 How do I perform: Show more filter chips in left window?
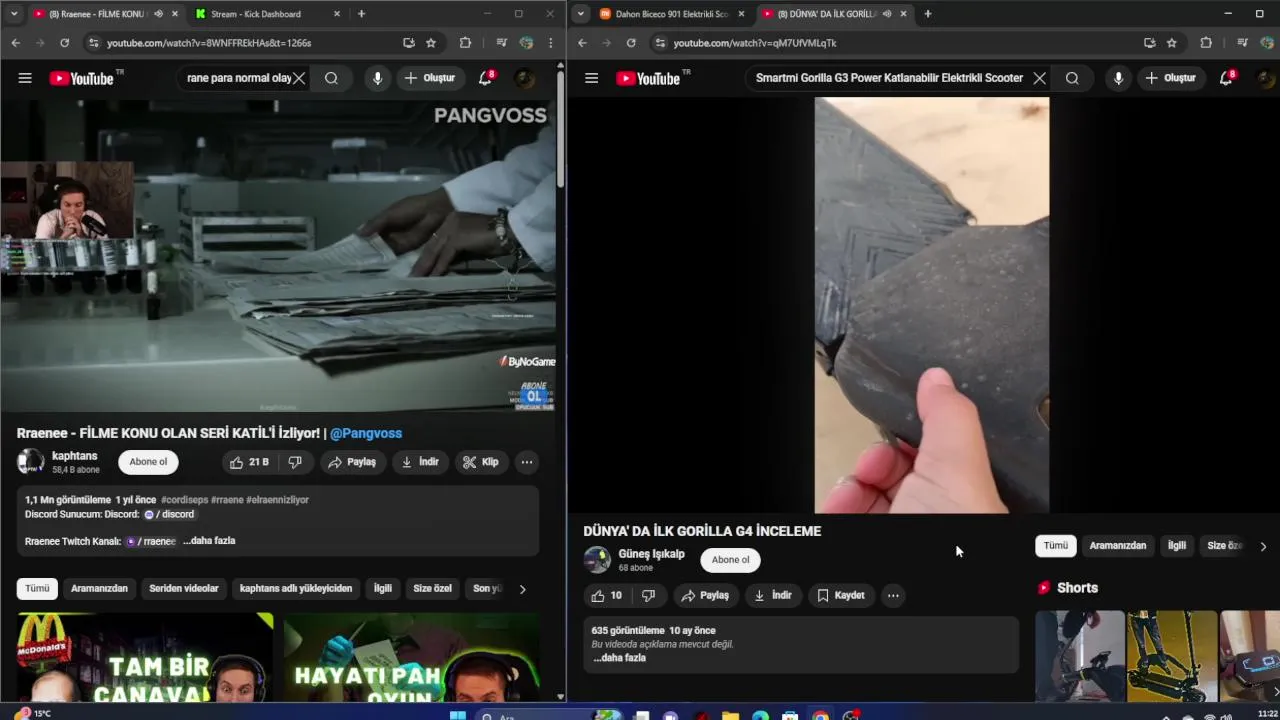522,589
